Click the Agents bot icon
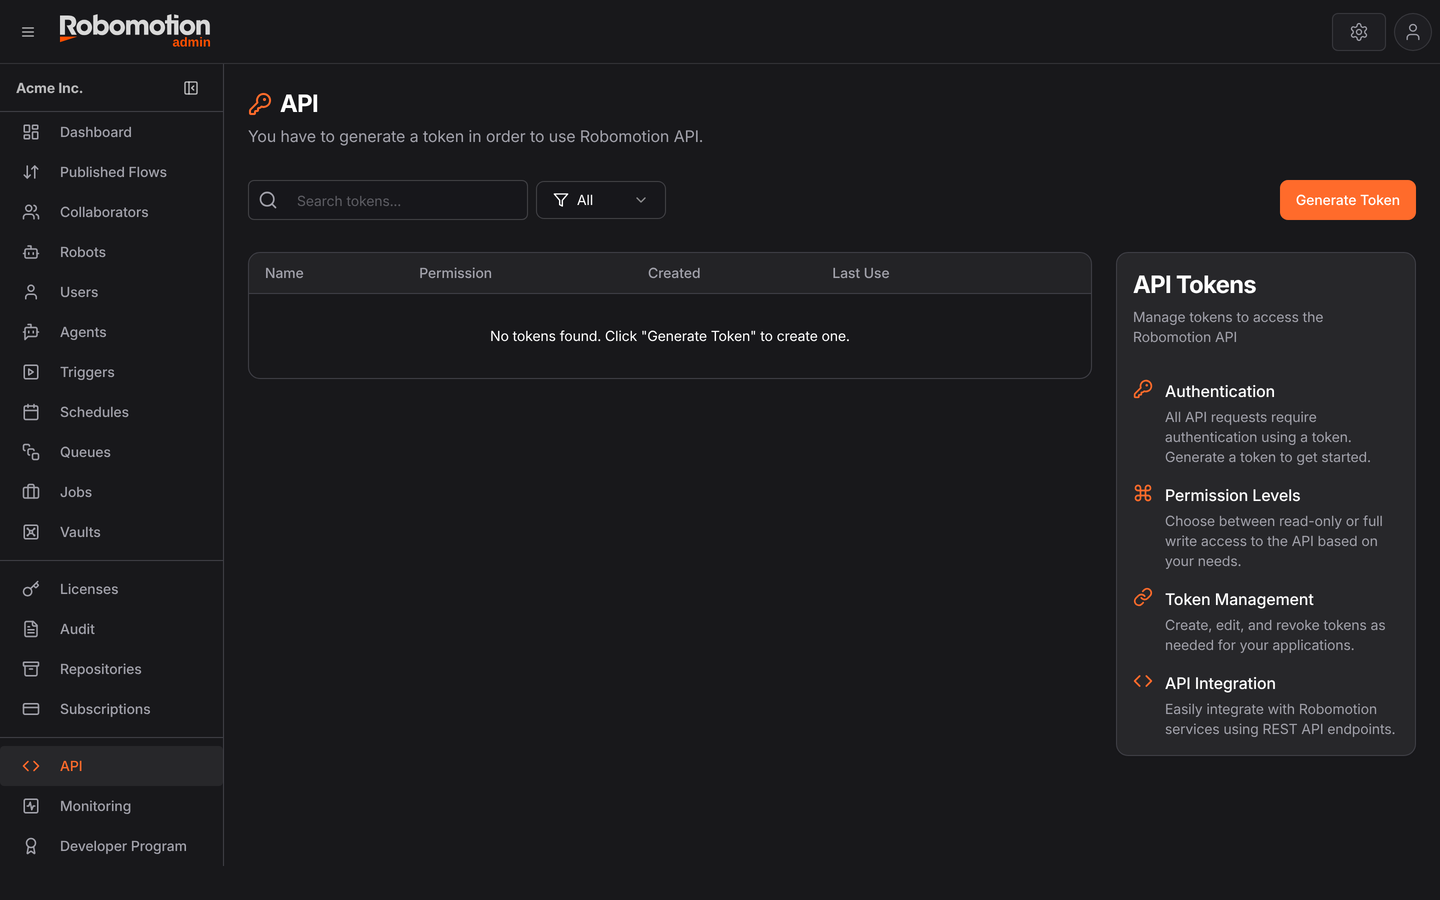Screen dimensions: 1440x900 (31, 332)
